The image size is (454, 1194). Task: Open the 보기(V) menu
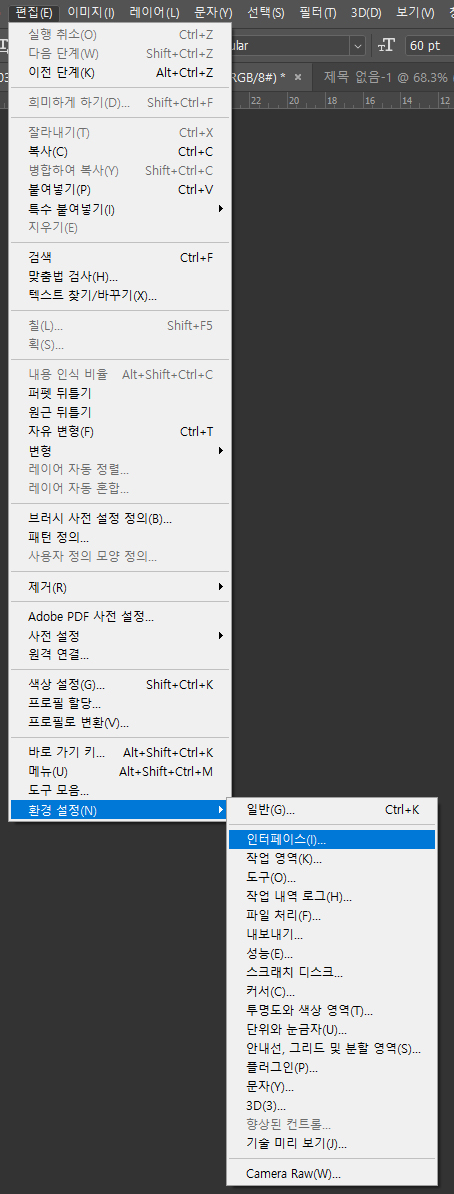click(415, 13)
